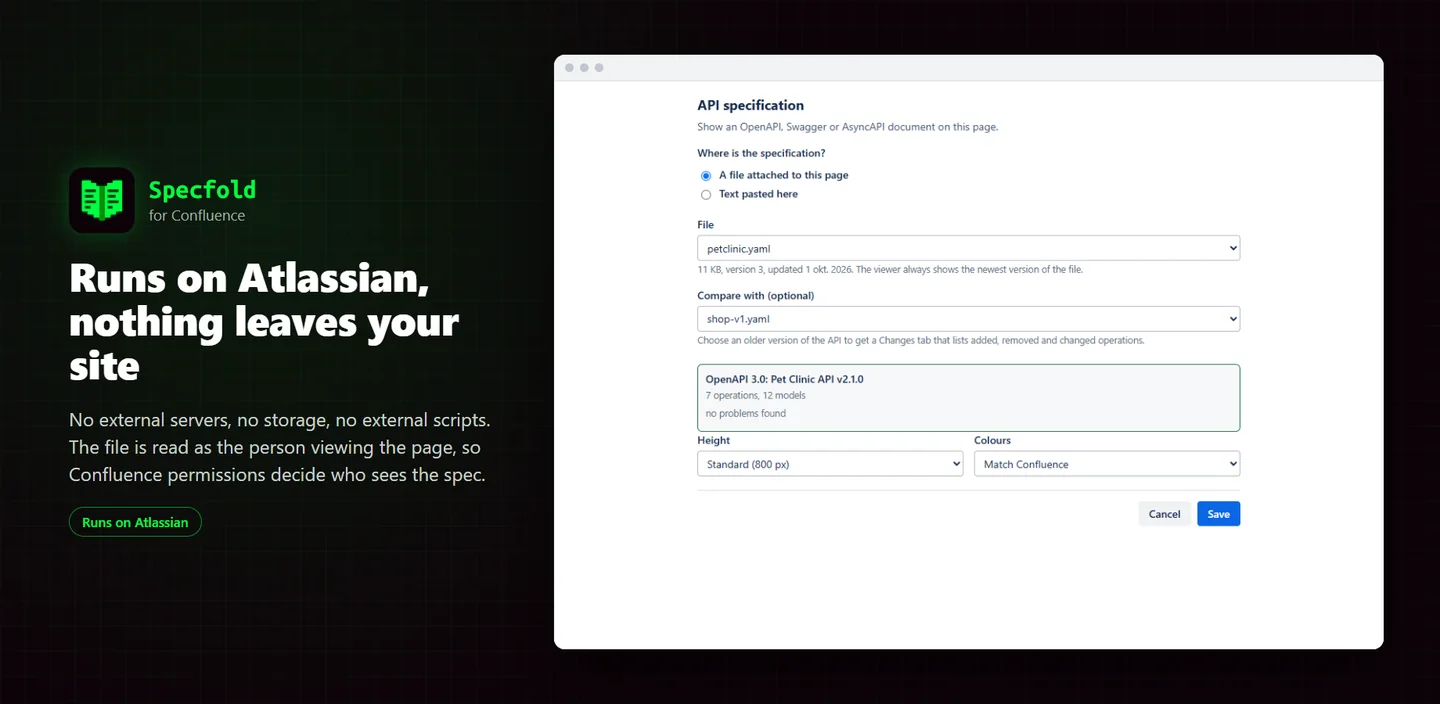The width and height of the screenshot is (1440, 704).
Task: Click the '7 operations, 12 models' line
Action: click(x=756, y=396)
